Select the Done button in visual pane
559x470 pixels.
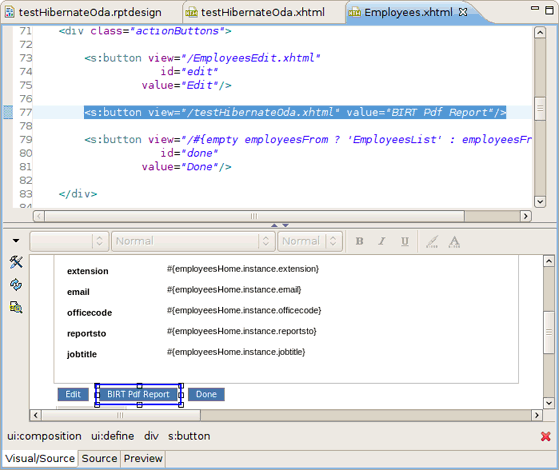coord(206,394)
